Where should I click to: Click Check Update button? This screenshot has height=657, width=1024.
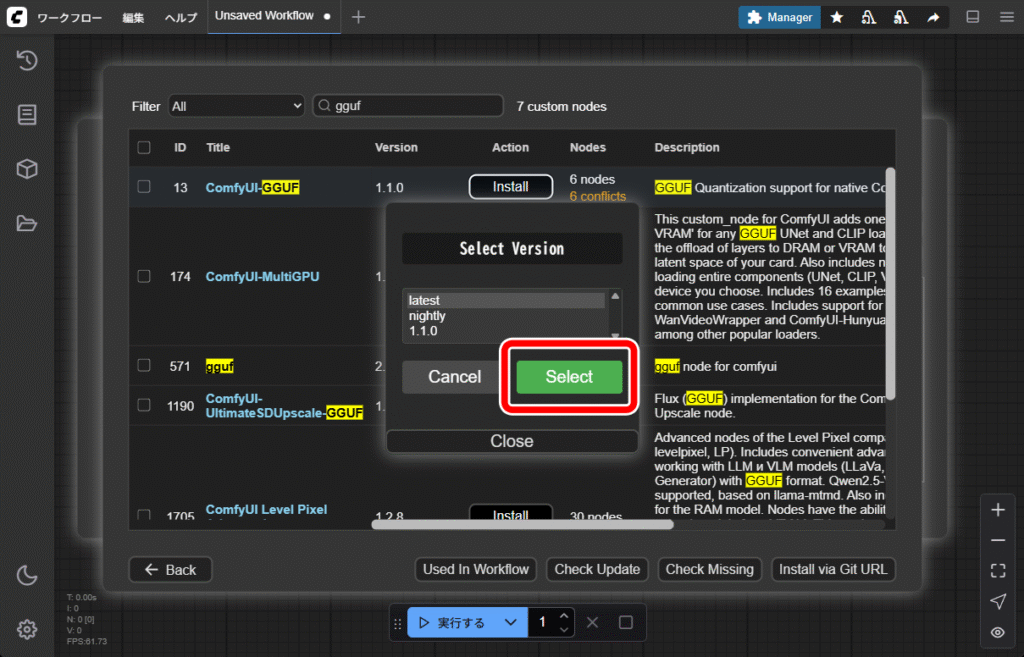[597, 569]
